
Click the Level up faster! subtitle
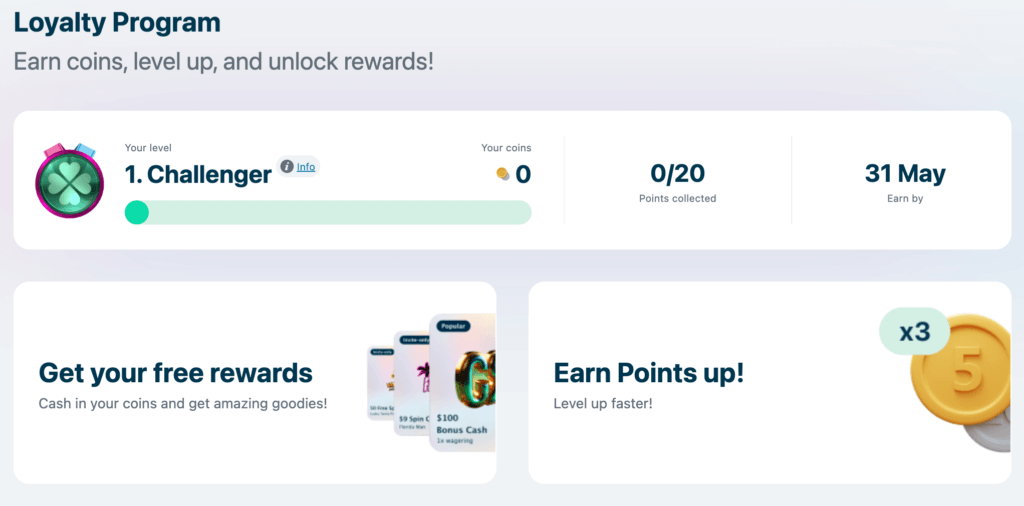point(603,404)
